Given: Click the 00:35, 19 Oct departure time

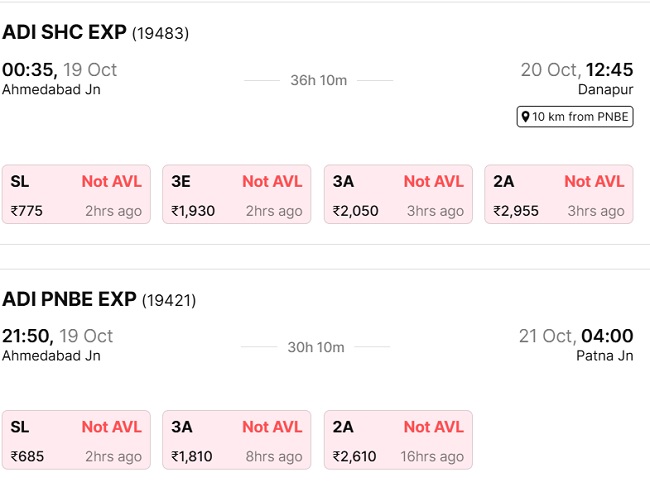Looking at the screenshot, I should 60,70.
